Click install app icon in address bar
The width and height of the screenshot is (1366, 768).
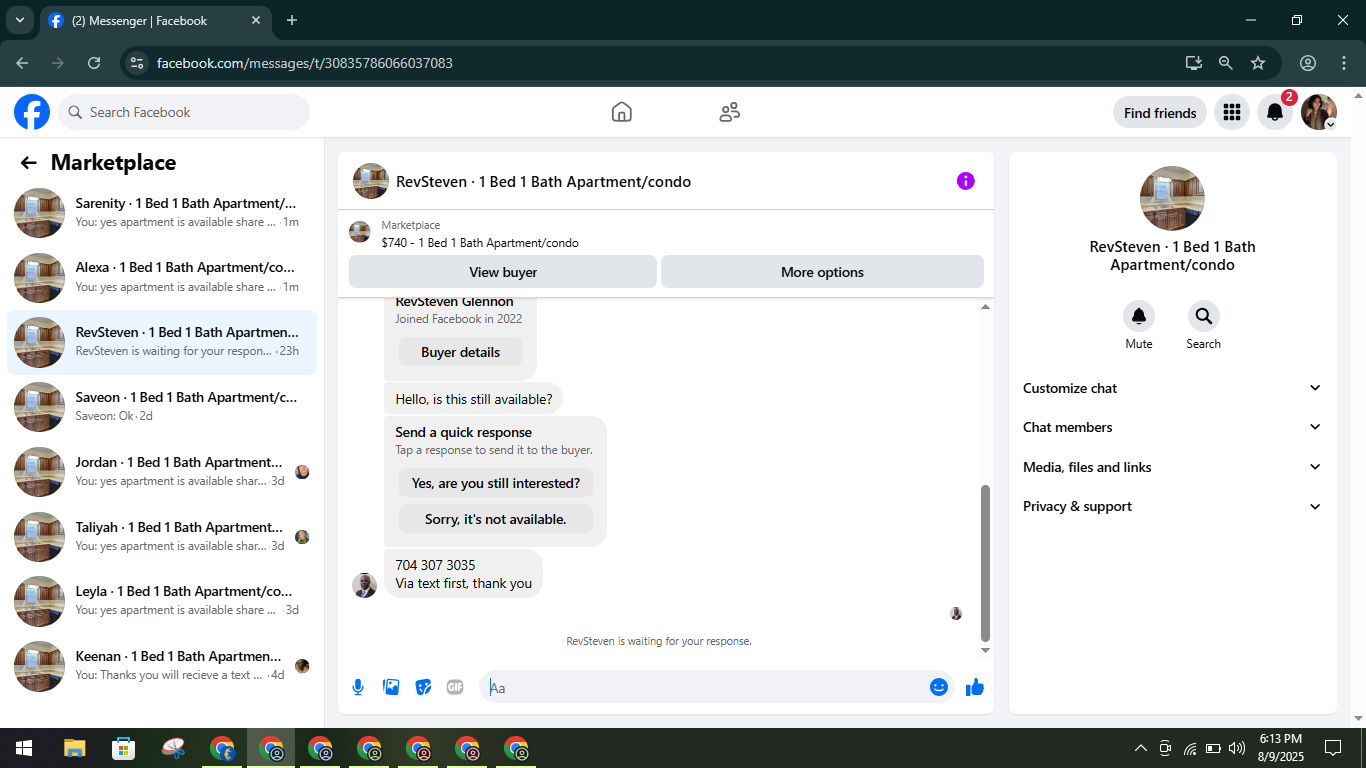click(1194, 63)
